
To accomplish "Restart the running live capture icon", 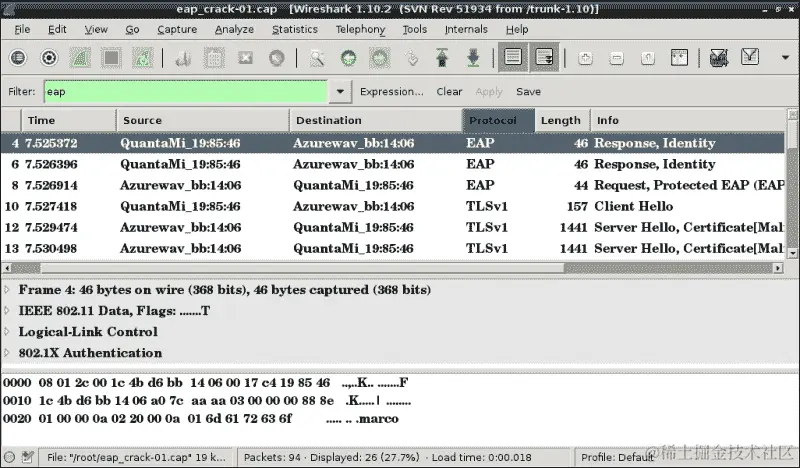I will click(x=142, y=58).
